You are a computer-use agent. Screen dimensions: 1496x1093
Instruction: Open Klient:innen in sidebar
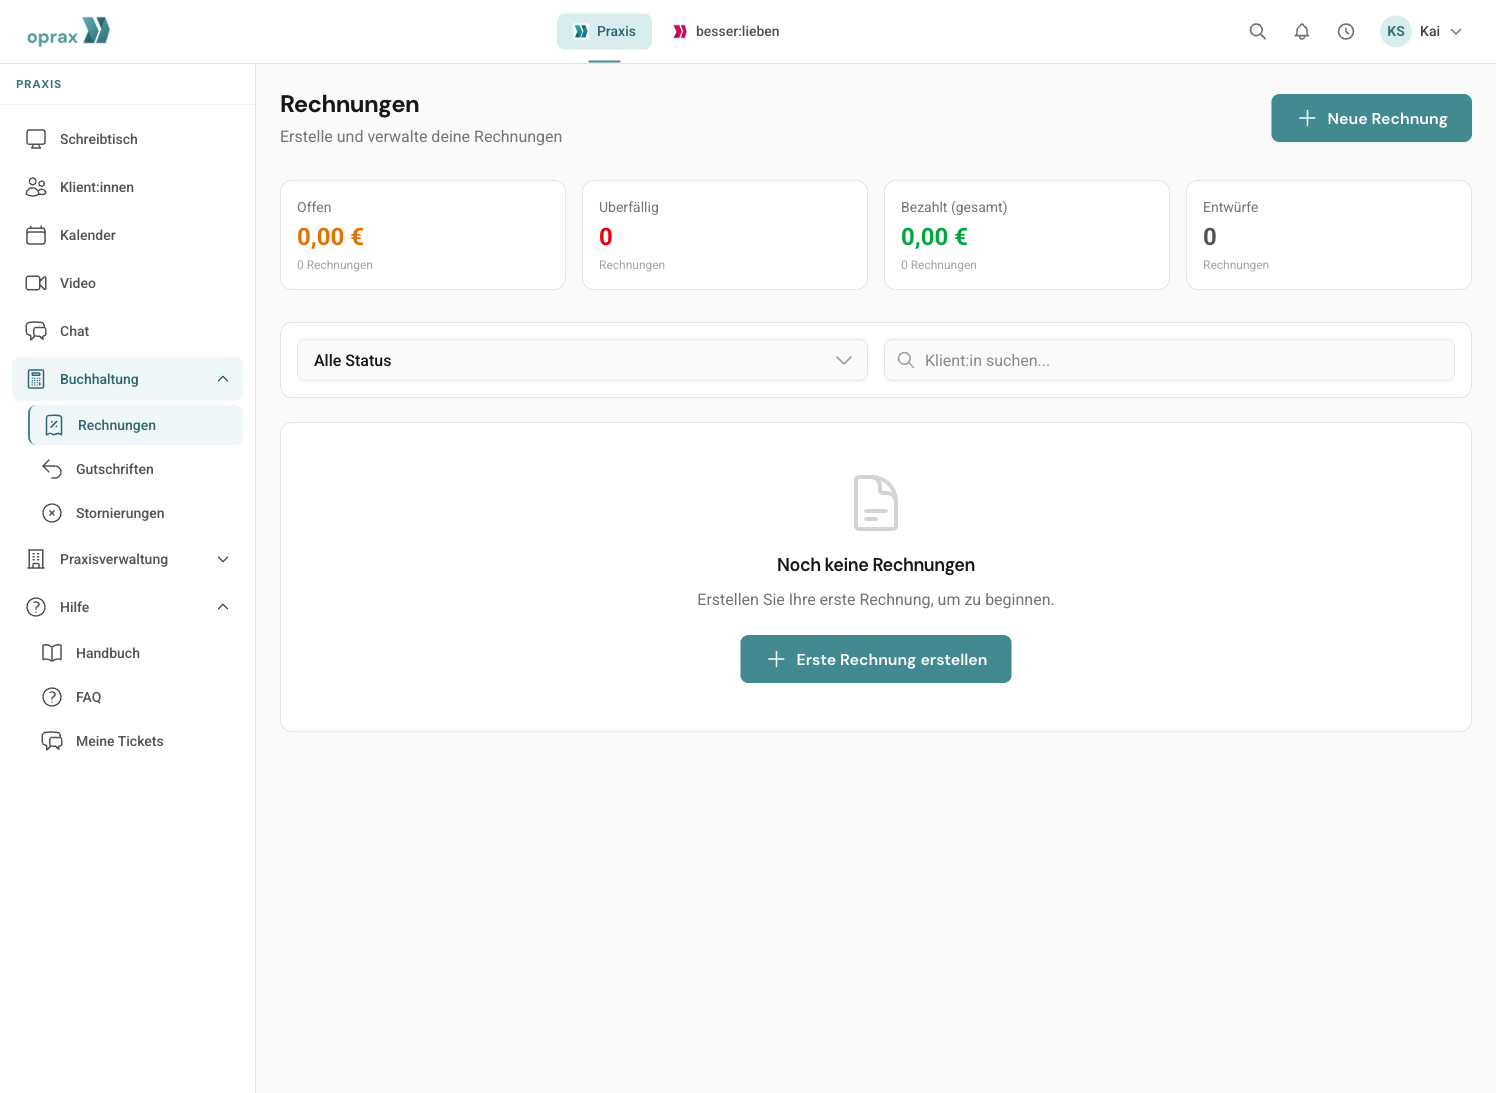(x=127, y=187)
